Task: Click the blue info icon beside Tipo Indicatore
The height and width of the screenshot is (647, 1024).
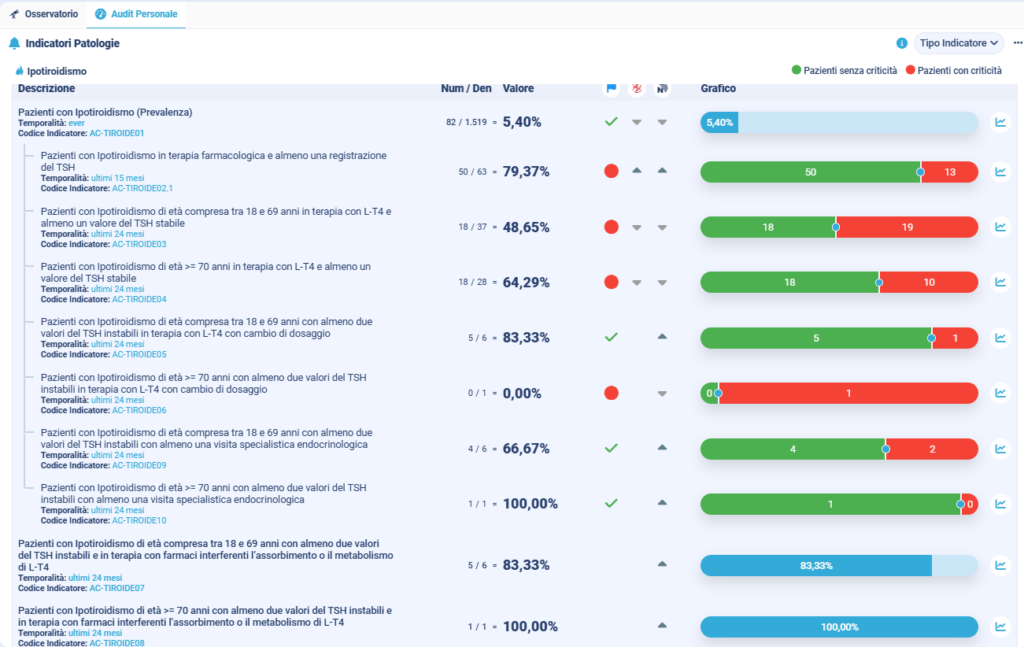Action: tap(902, 43)
